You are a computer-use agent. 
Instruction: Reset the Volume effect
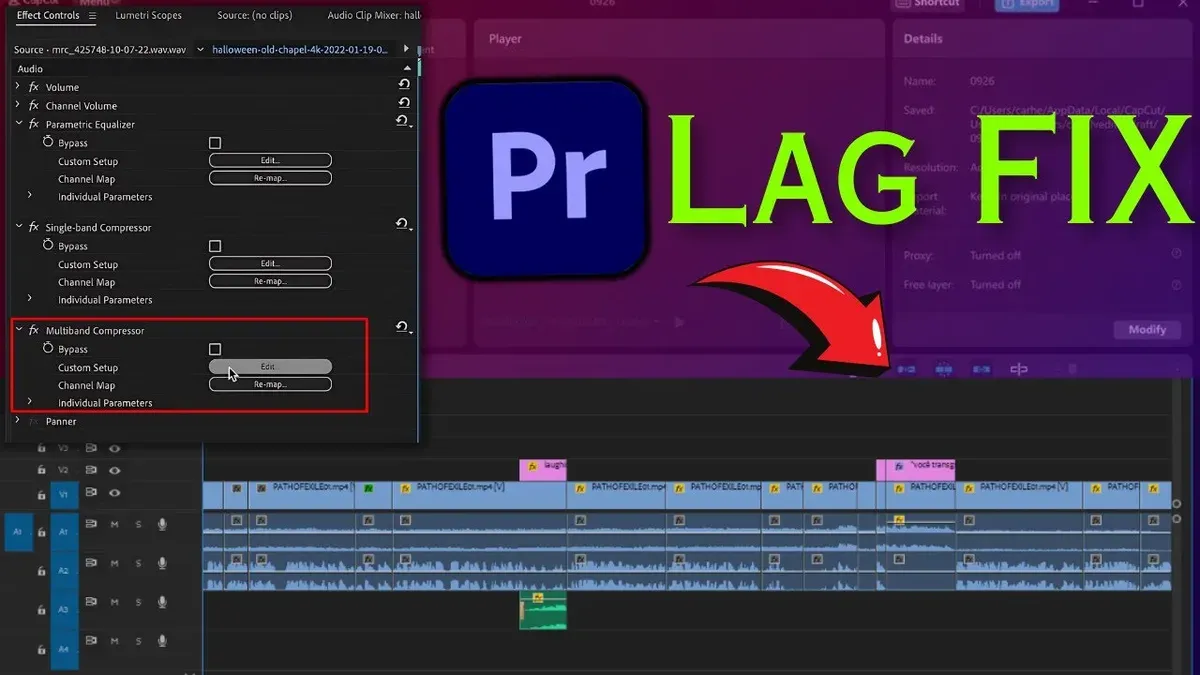[x=404, y=86]
